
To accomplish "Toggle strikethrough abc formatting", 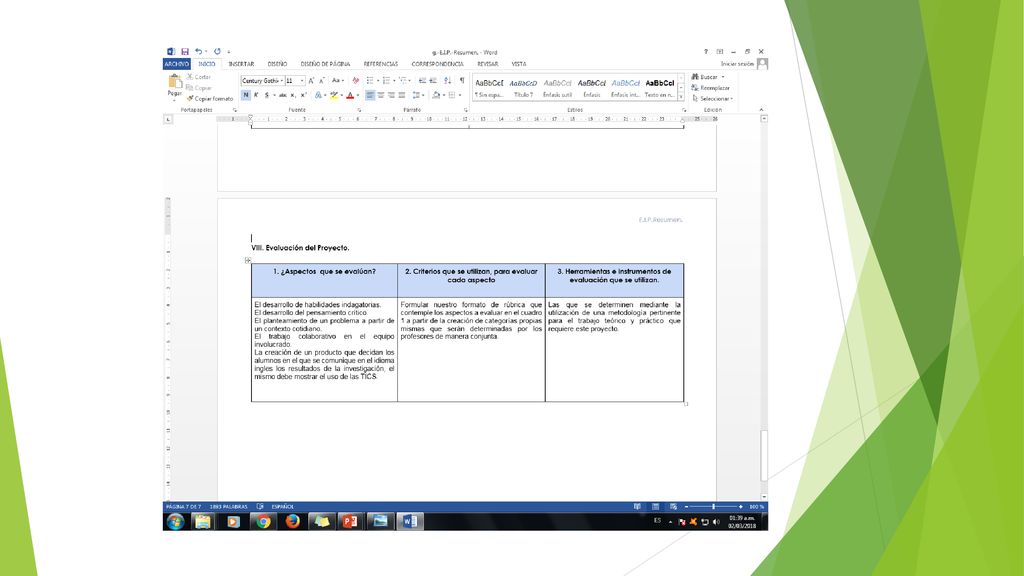I will click(x=283, y=95).
